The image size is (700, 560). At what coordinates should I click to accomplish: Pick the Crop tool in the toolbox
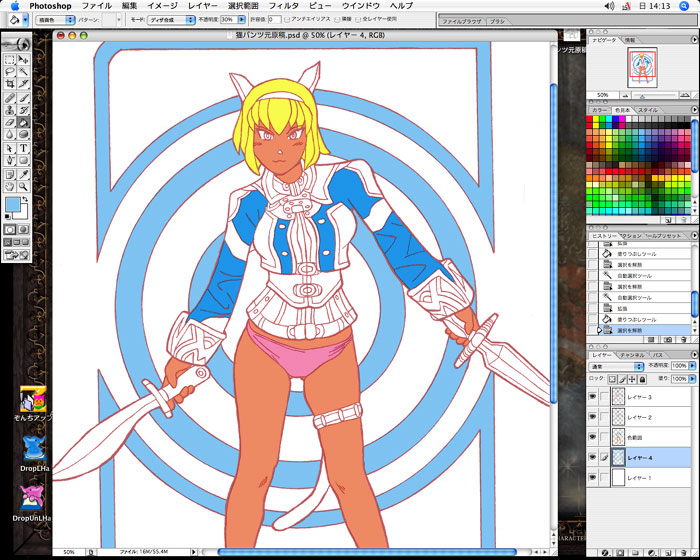[x=9, y=85]
